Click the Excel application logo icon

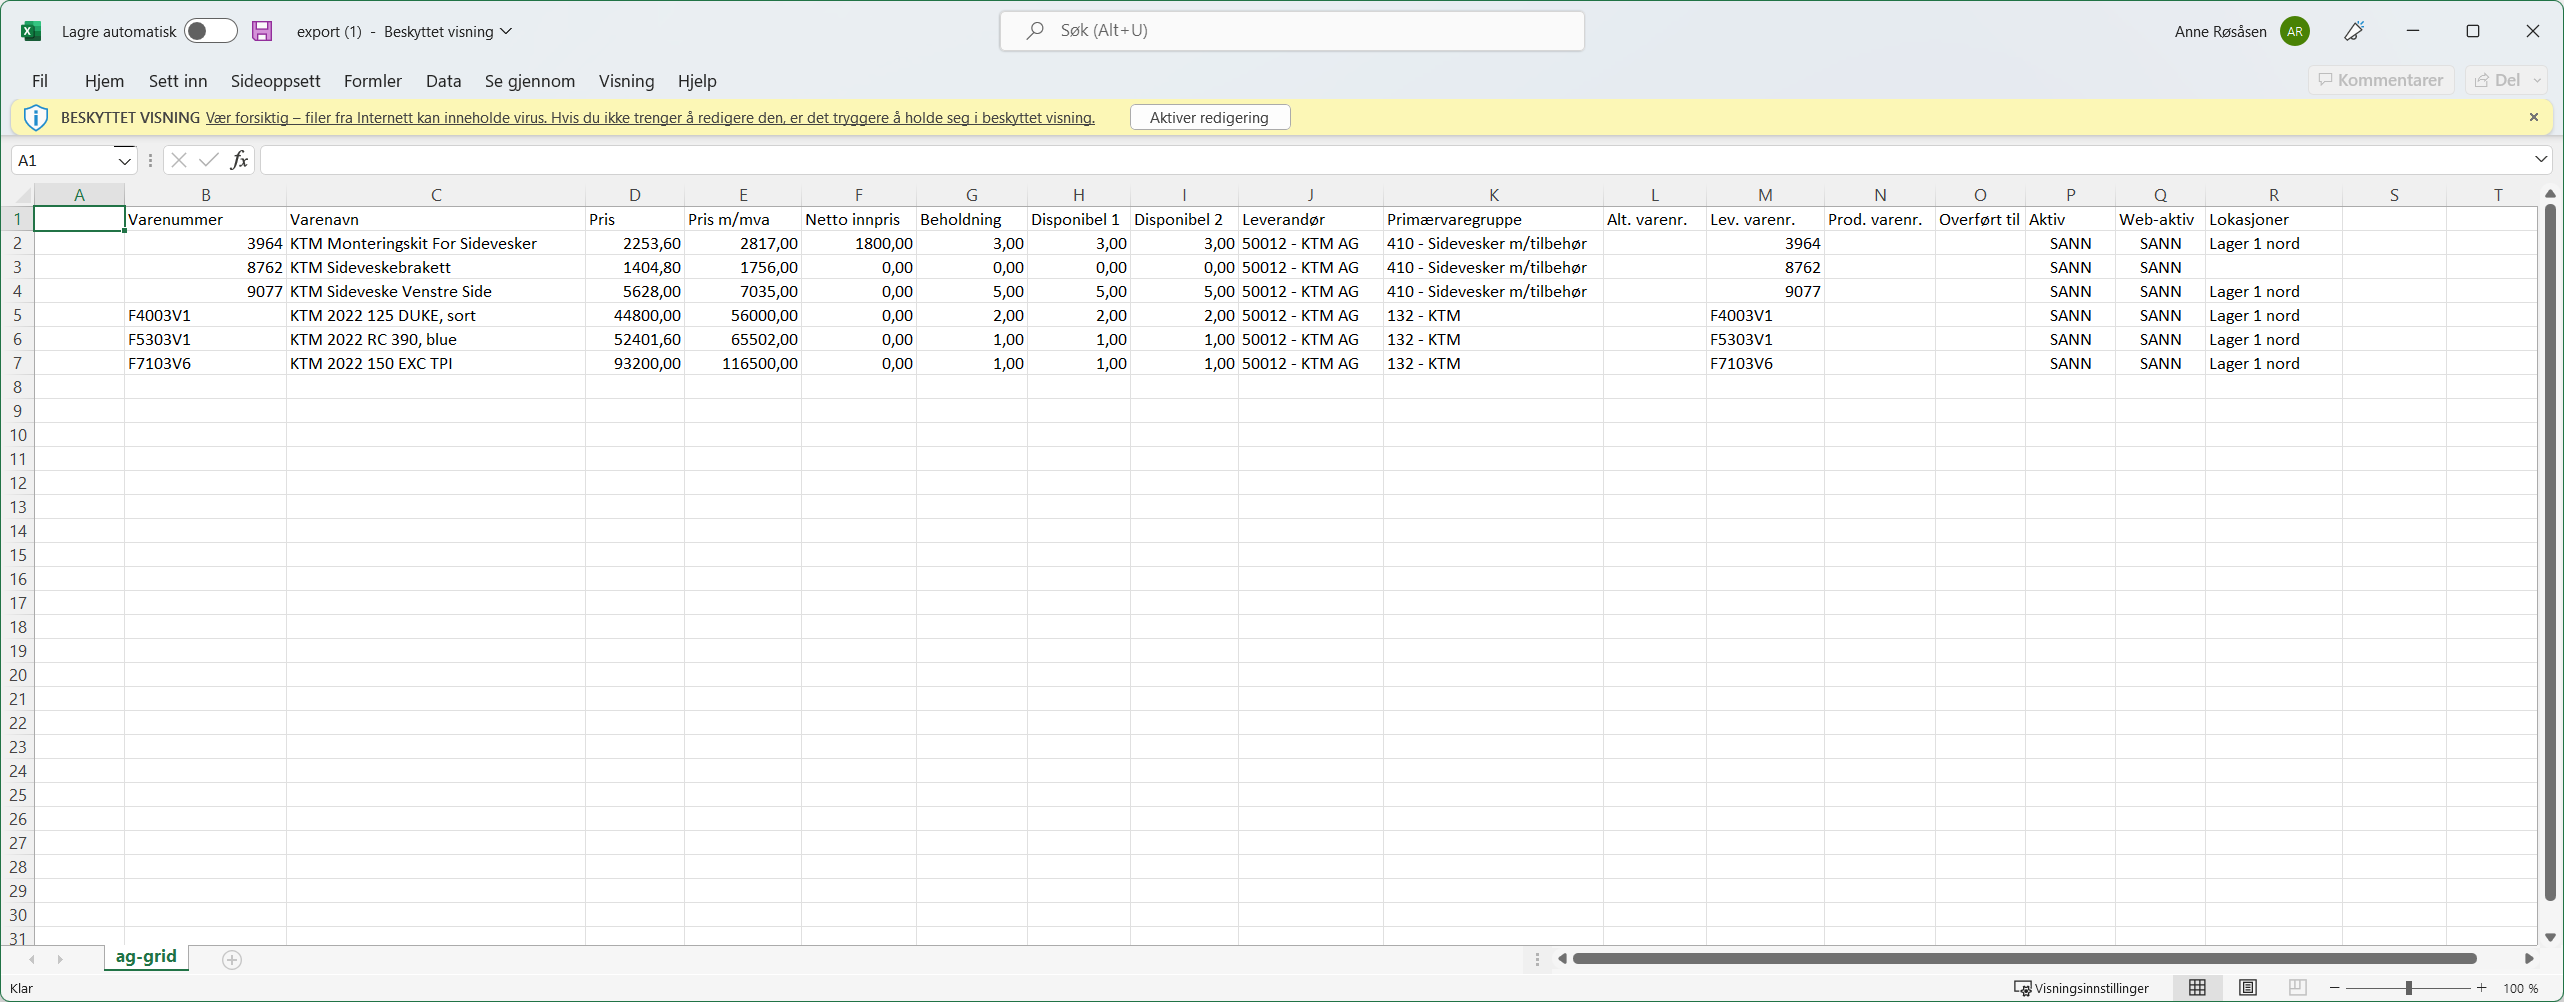pos(31,31)
